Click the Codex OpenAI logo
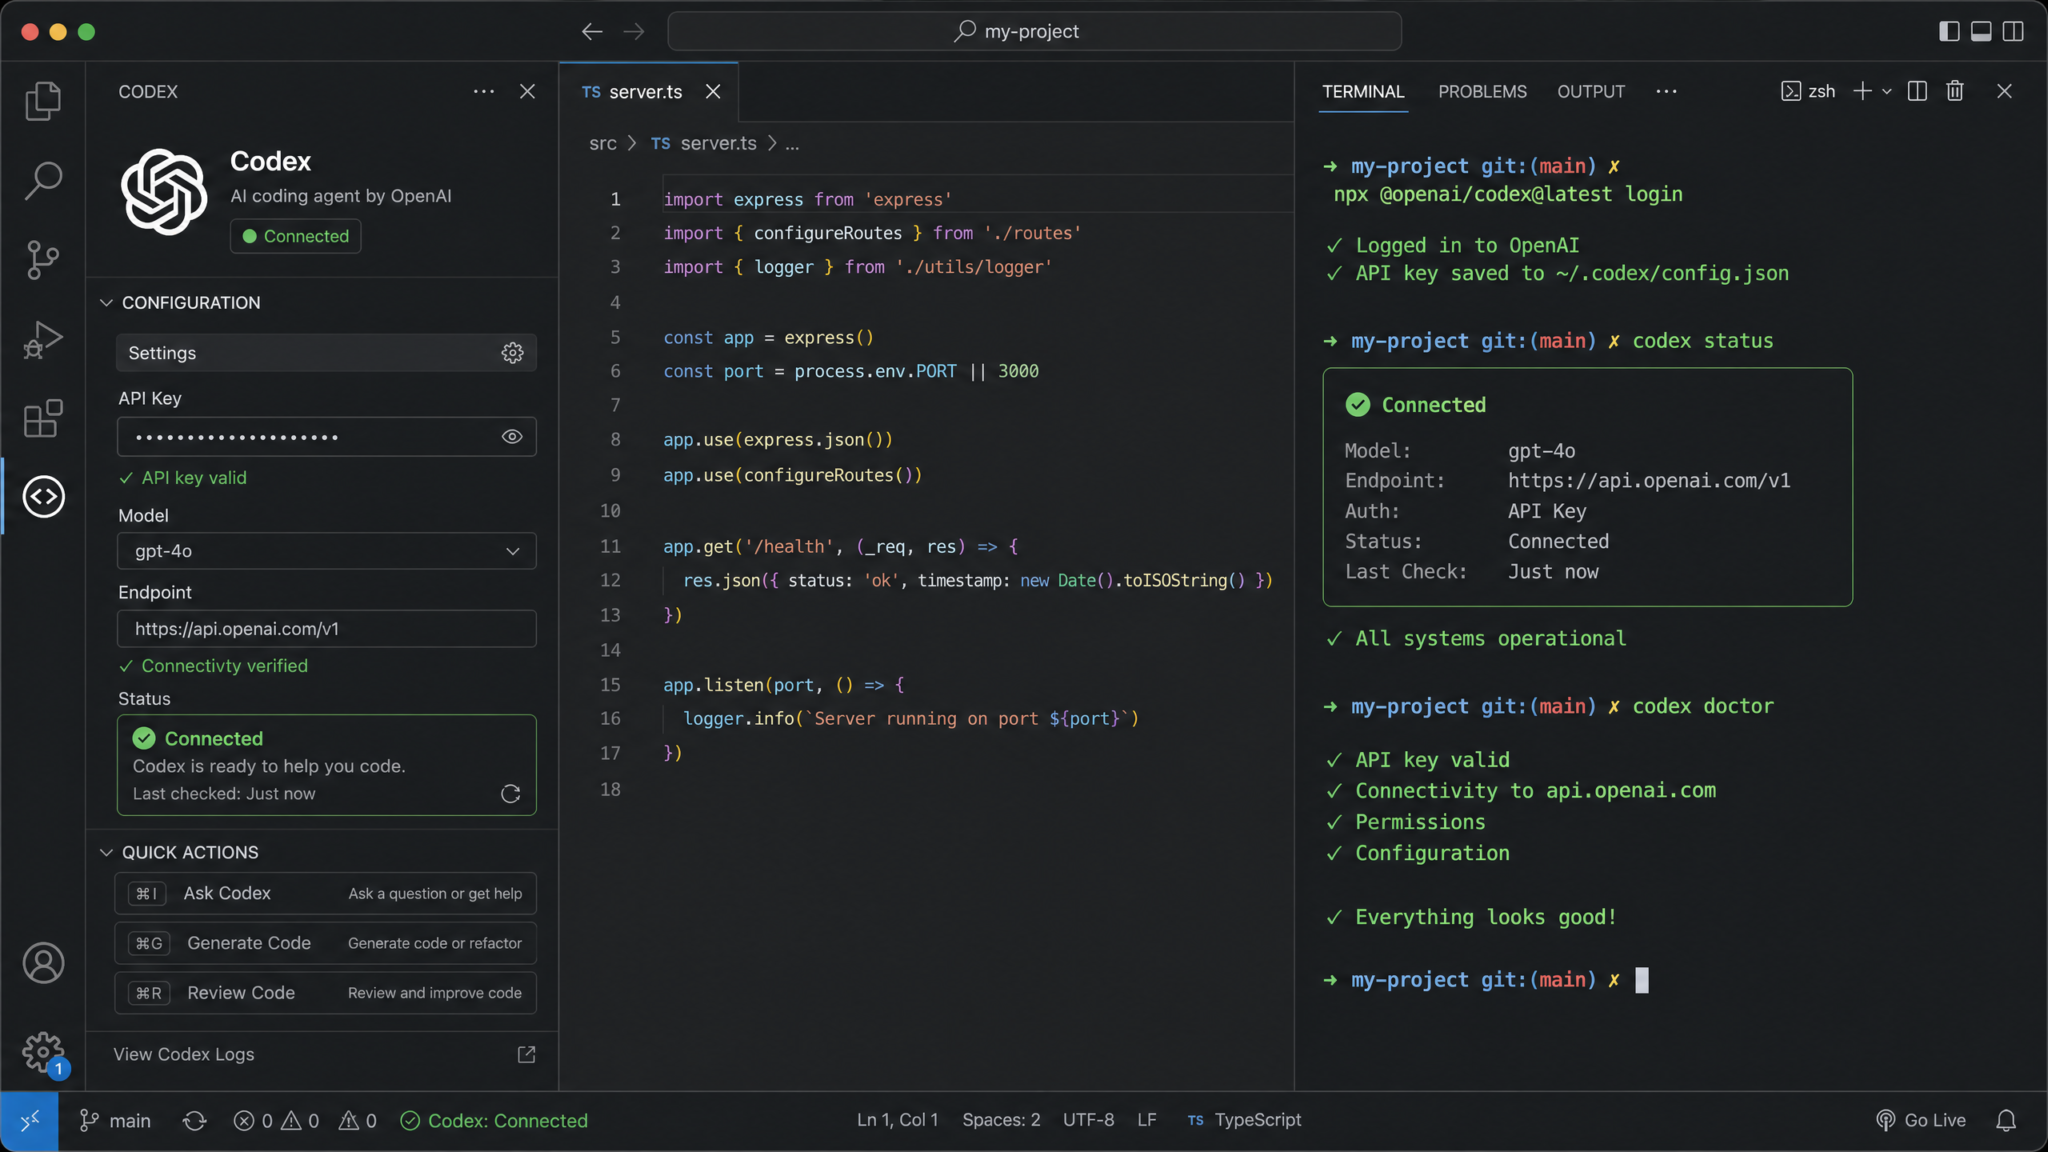 164,191
